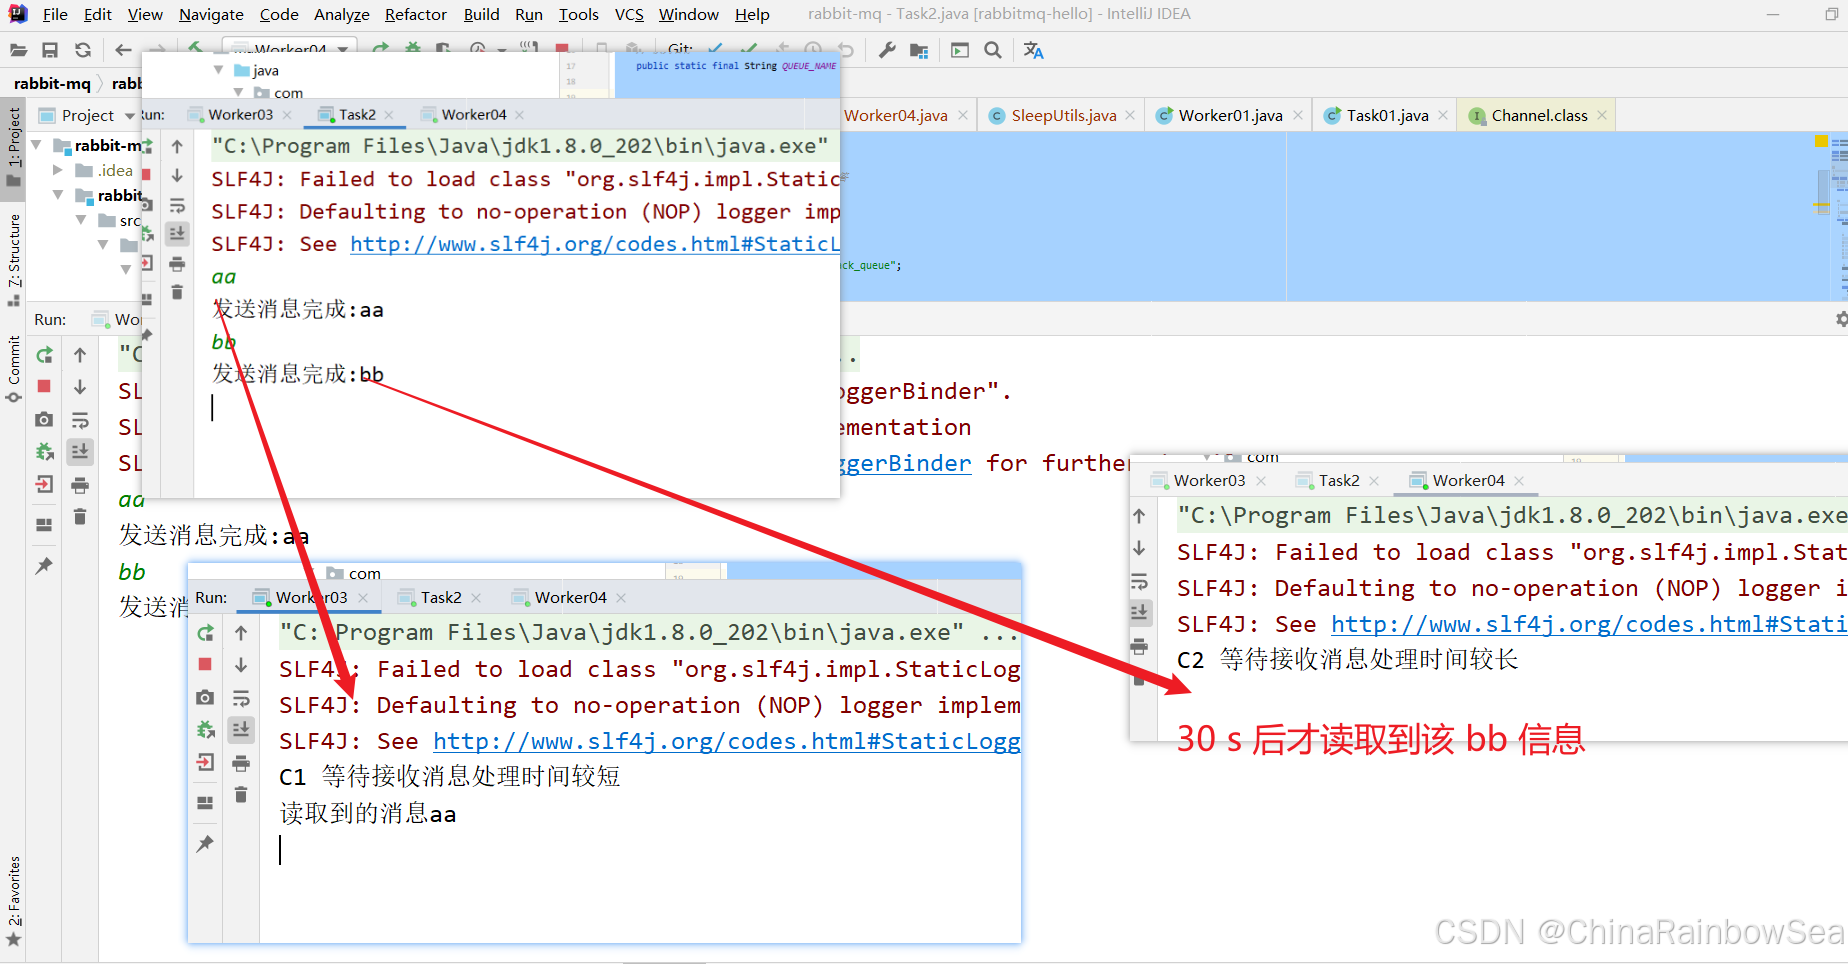Select Worker04 tab in bottom console window
The image size is (1848, 964).
pos(570,597)
